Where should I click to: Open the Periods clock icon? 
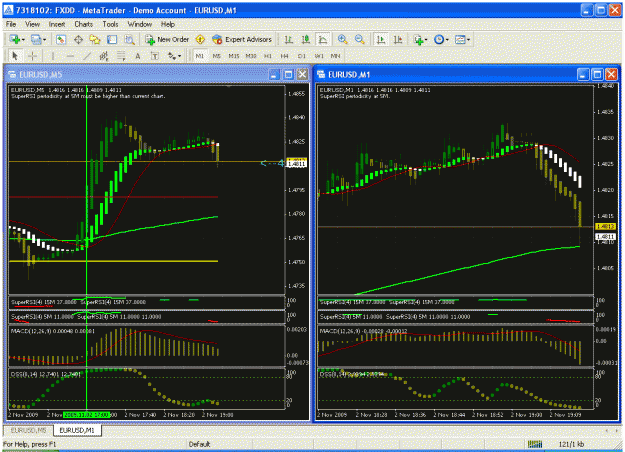point(441,39)
